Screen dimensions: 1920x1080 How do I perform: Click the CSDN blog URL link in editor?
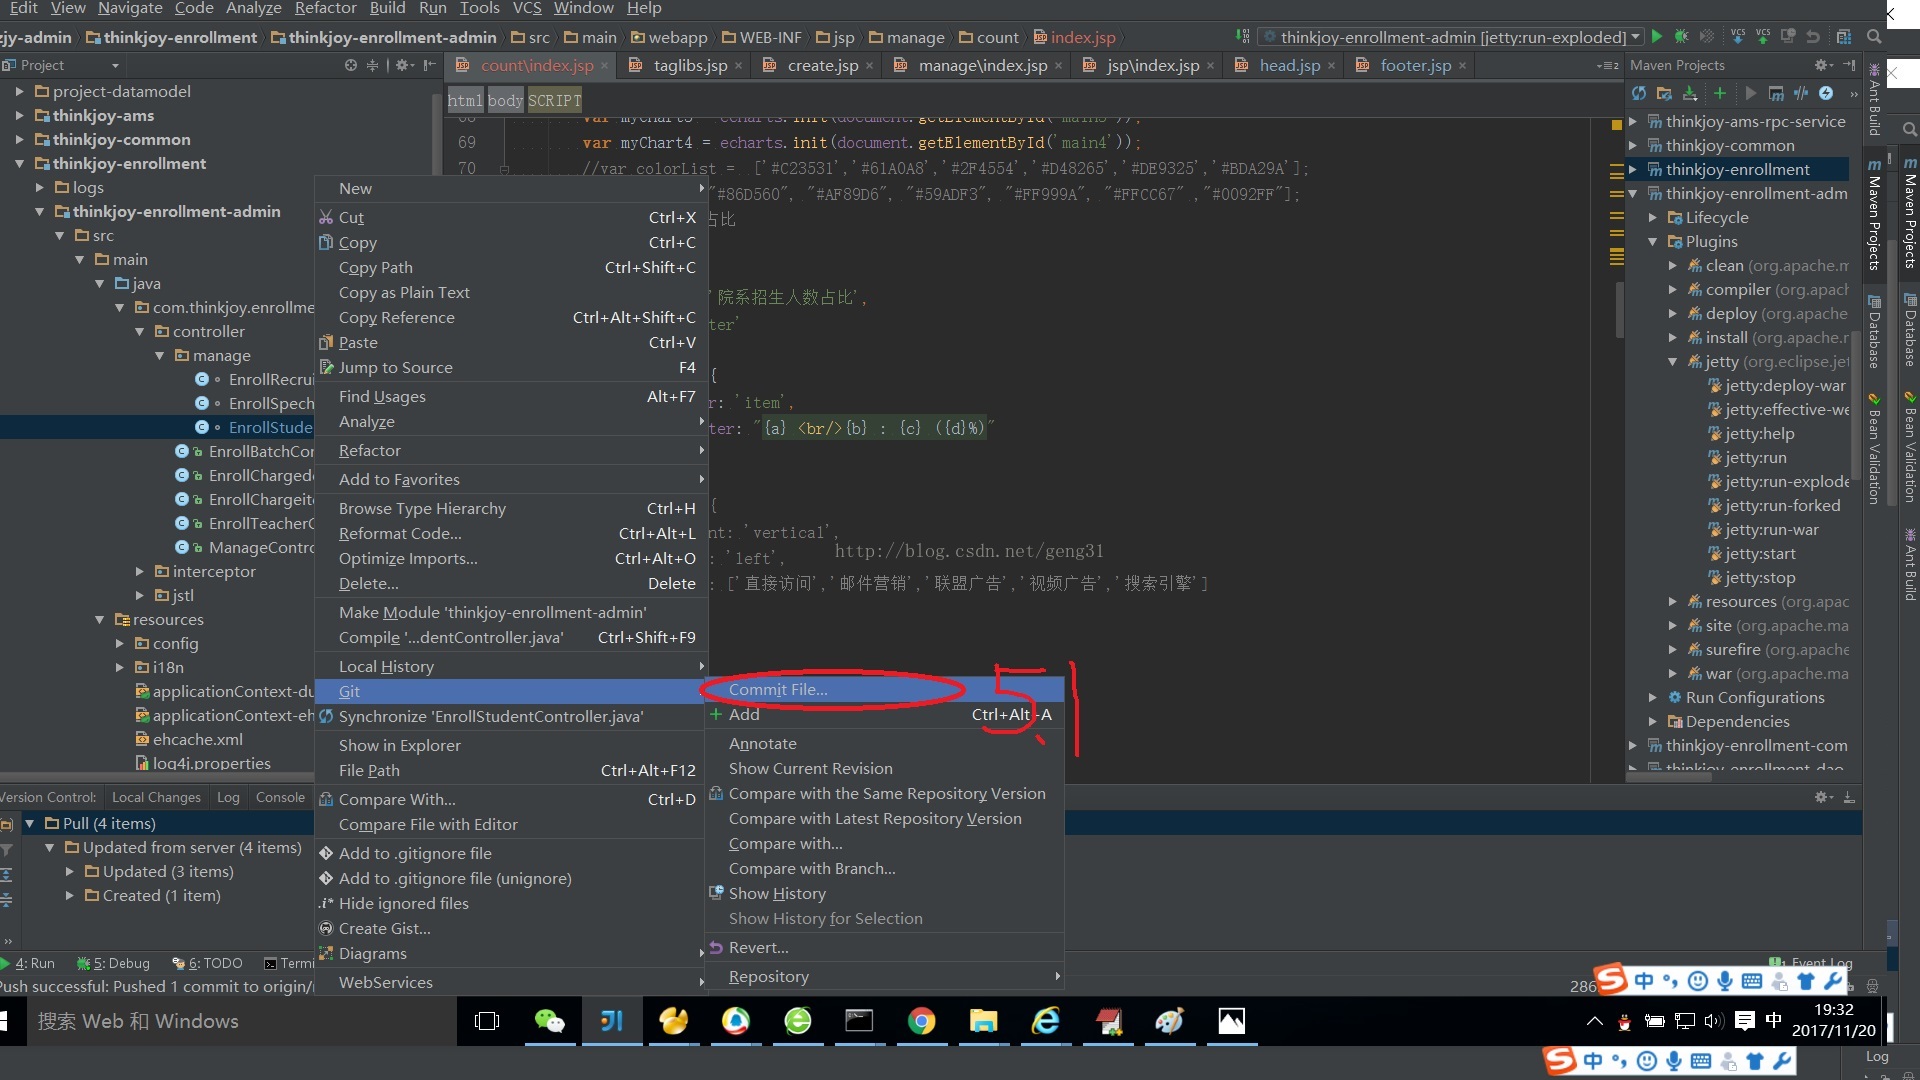[x=971, y=551]
